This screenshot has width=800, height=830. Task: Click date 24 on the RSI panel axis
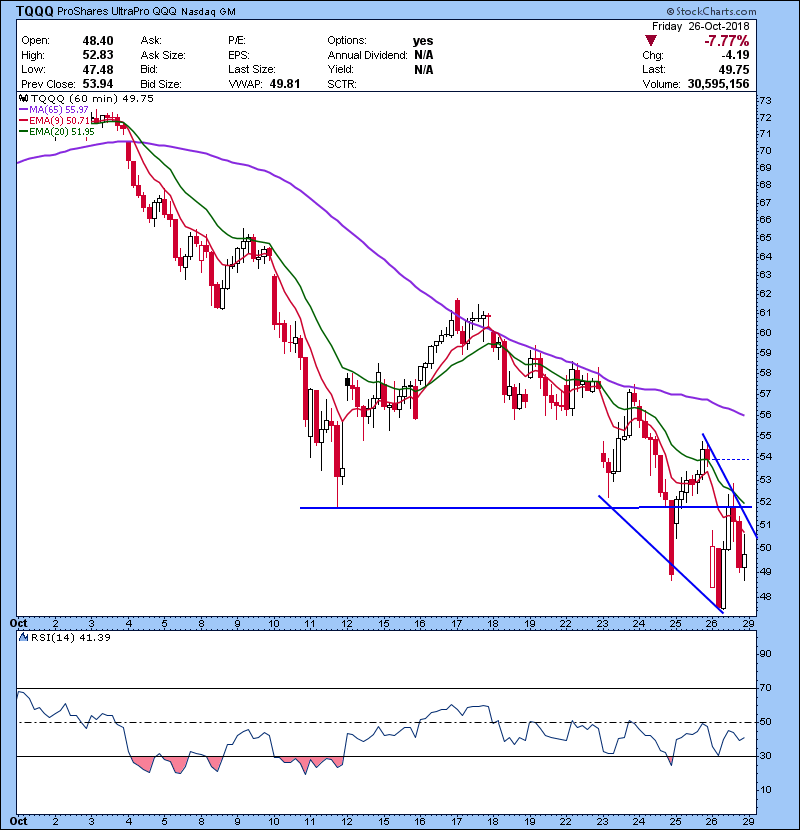tap(639, 821)
